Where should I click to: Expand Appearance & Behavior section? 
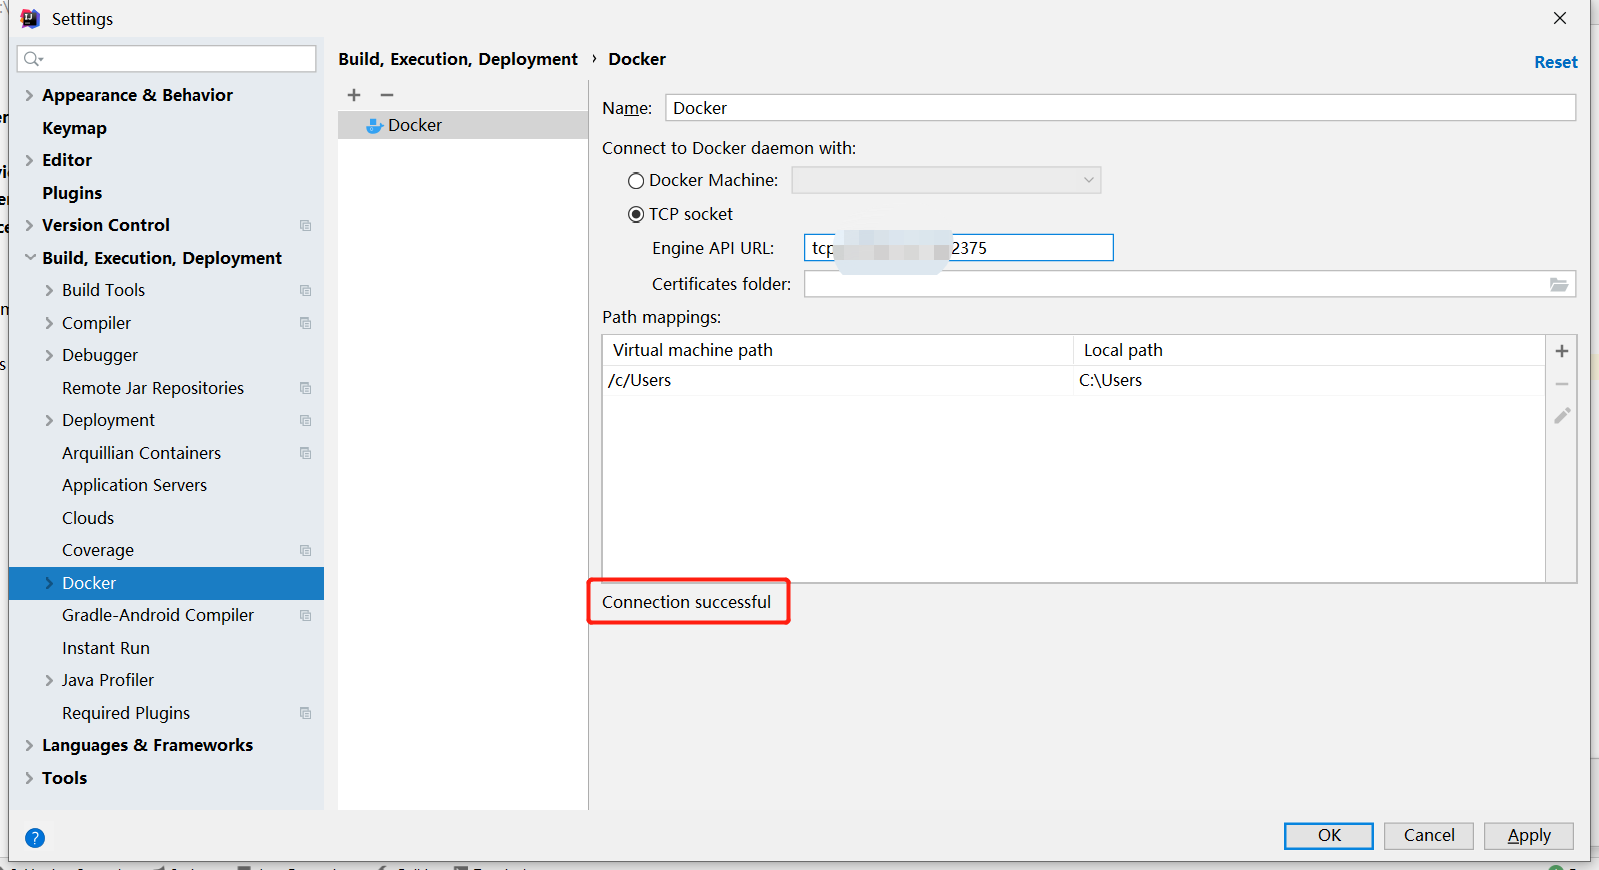click(29, 96)
